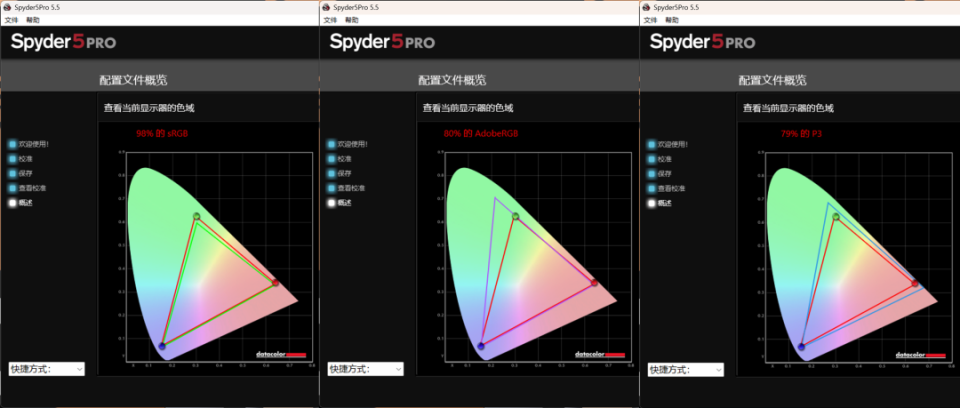The width and height of the screenshot is (960, 408).
Task: Go to 欢迎使用! step in P3 window
Action: 668,145
